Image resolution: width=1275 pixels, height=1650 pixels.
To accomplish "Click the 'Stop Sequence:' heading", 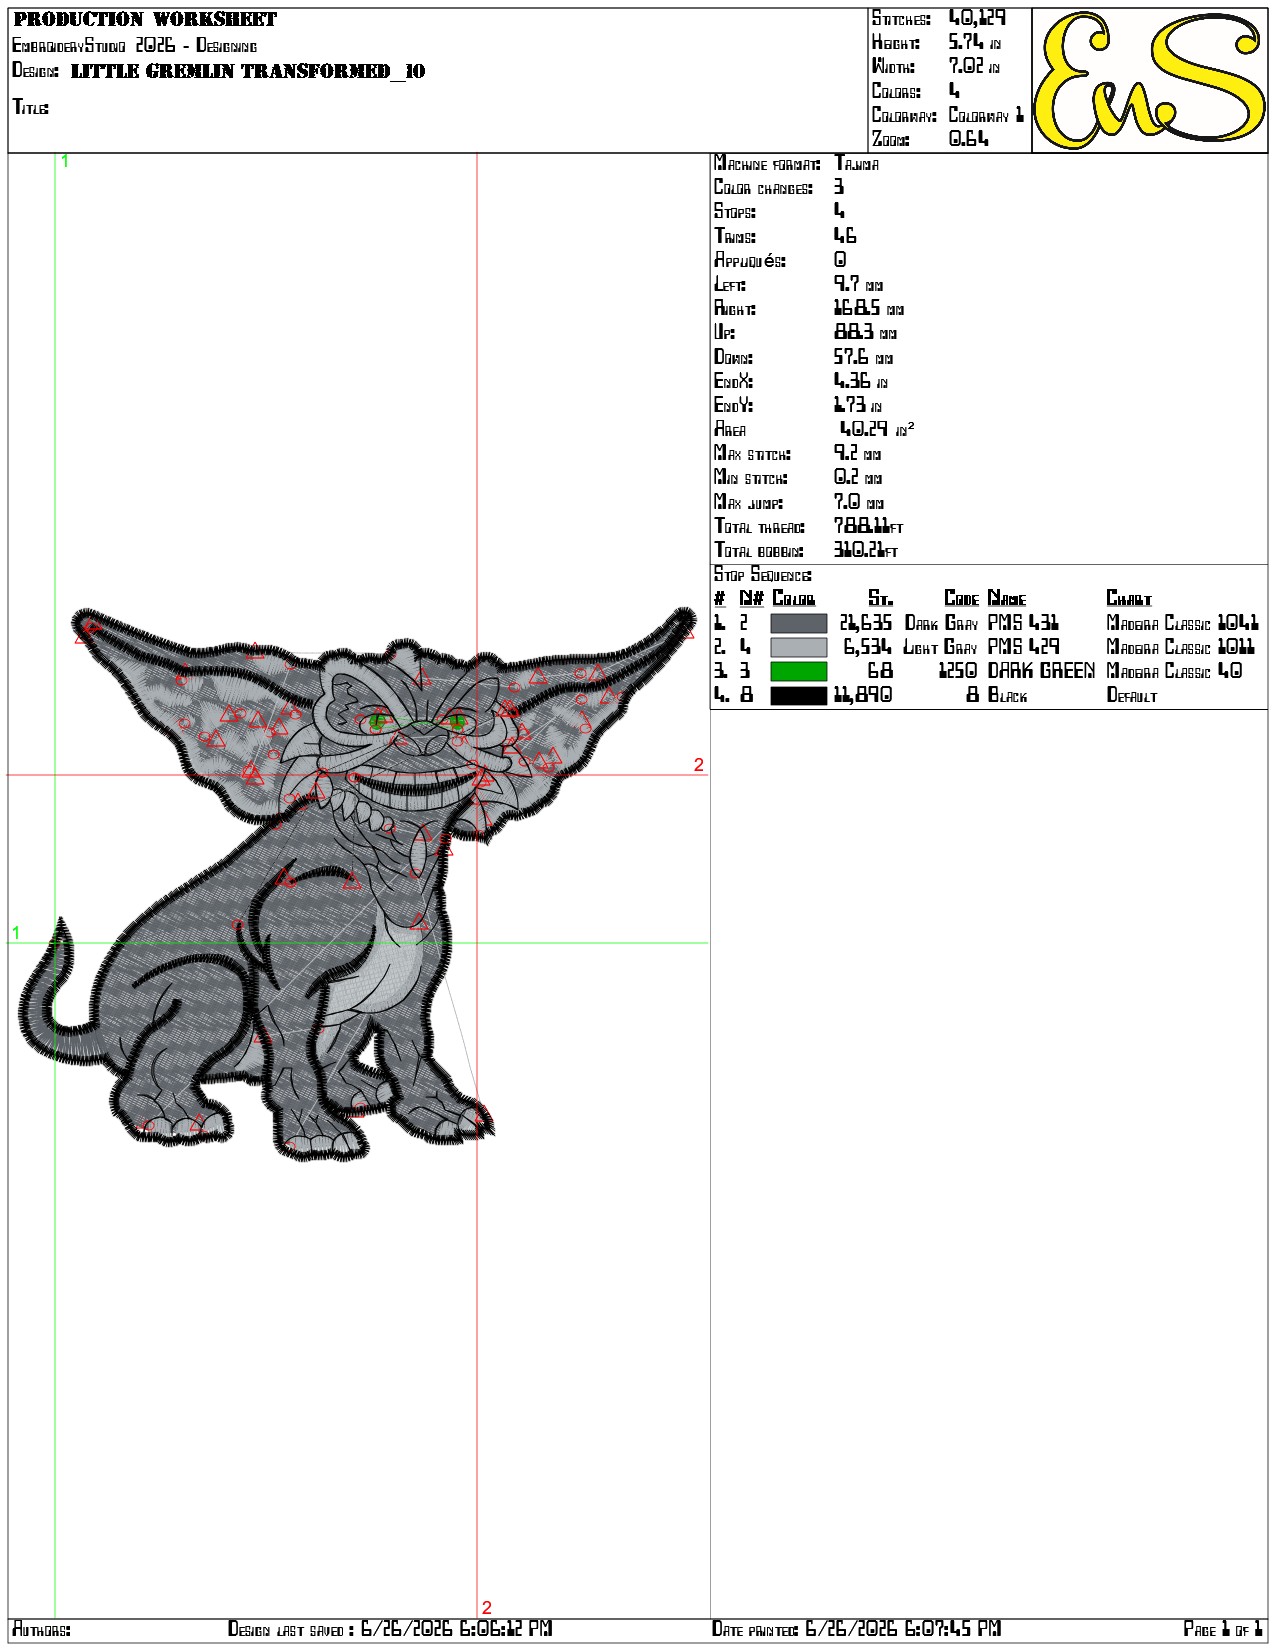I will (763, 575).
